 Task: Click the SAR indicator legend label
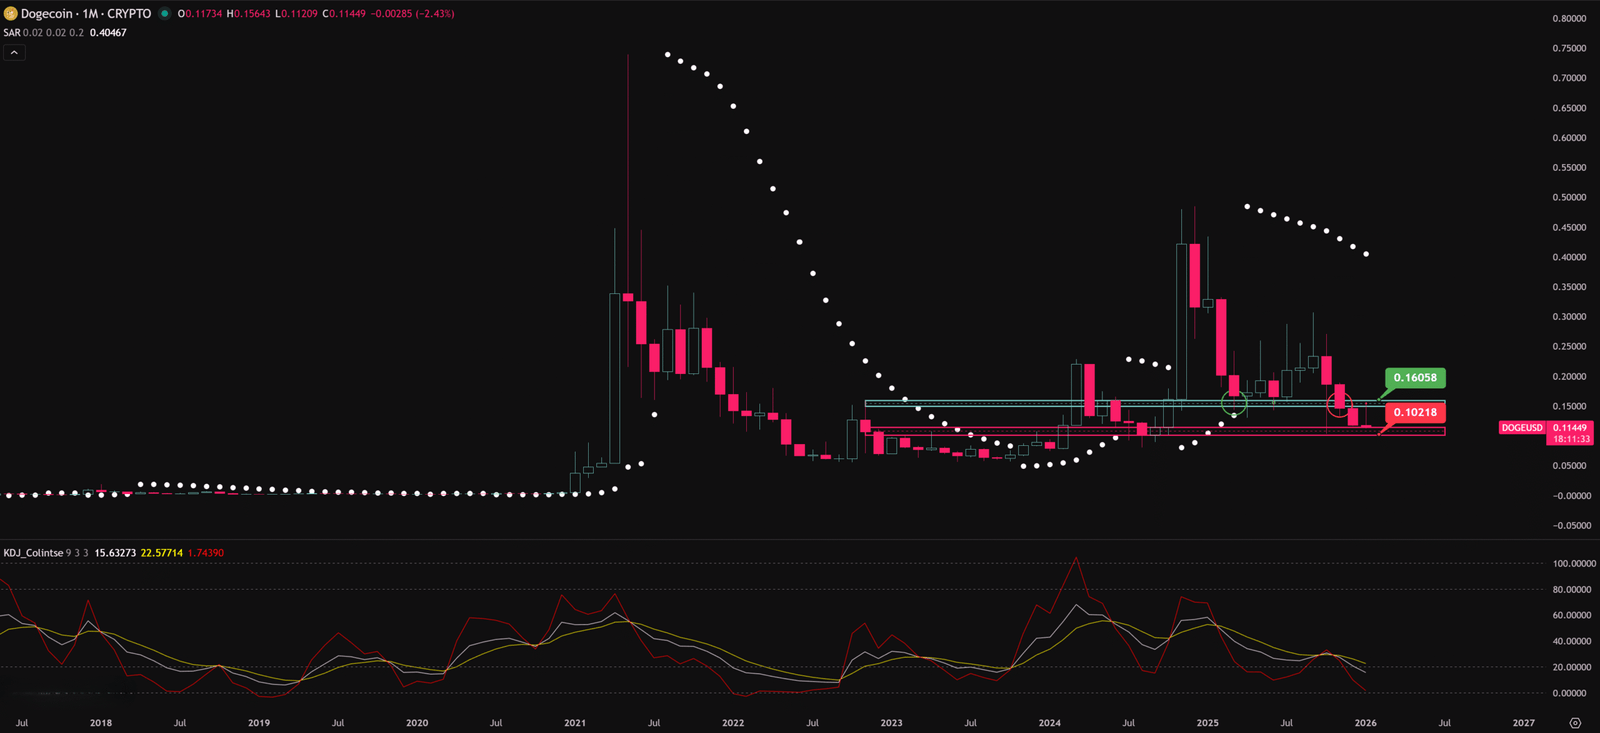coord(12,33)
